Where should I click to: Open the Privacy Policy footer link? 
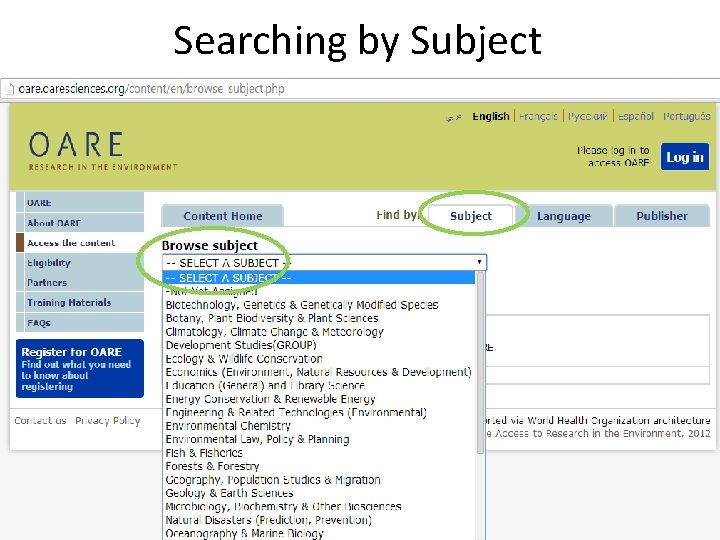[x=107, y=421]
